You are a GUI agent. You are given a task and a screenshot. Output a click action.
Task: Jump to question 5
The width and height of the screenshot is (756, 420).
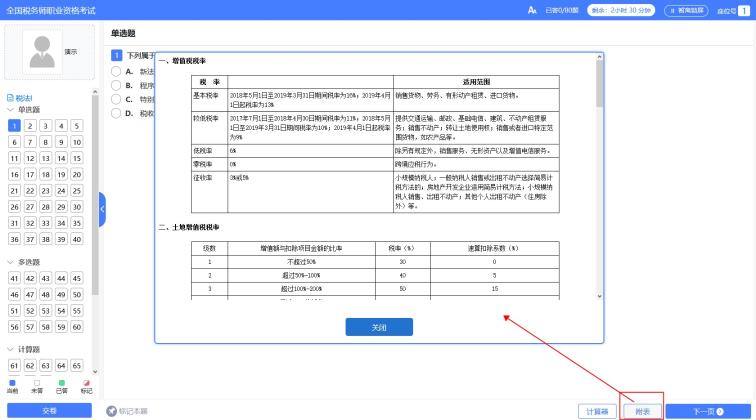pos(77,126)
